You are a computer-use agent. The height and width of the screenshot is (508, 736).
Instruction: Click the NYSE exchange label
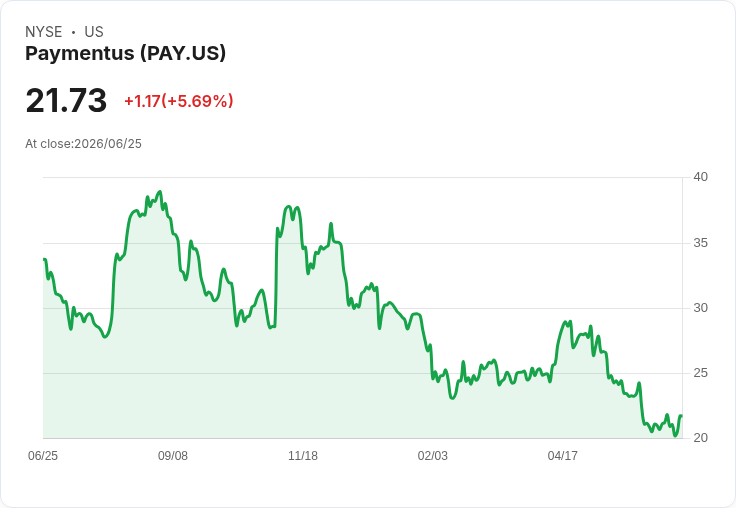[x=44, y=32]
